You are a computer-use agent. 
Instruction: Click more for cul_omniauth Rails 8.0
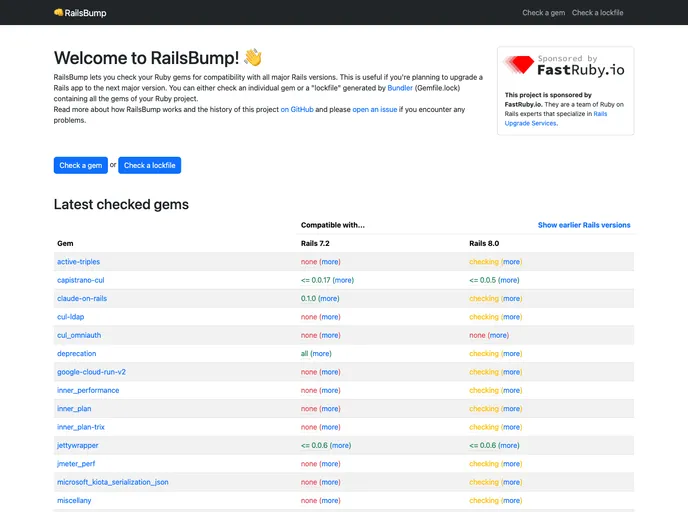click(498, 335)
